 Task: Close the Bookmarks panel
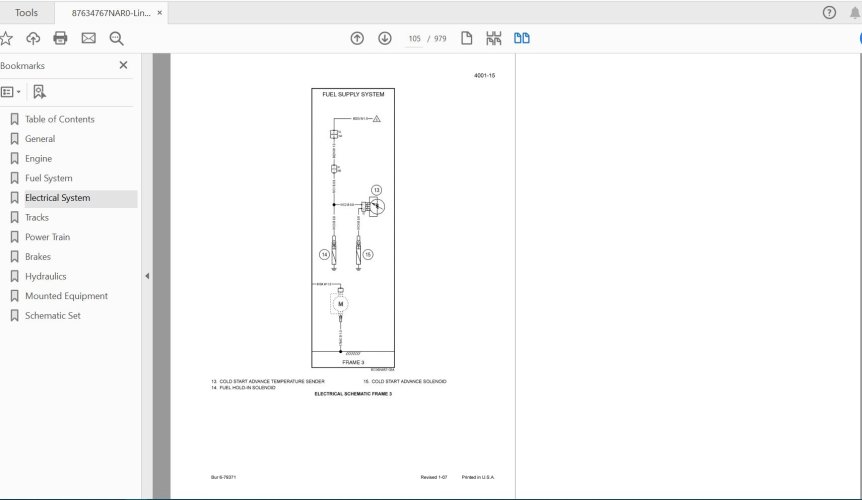(x=123, y=65)
